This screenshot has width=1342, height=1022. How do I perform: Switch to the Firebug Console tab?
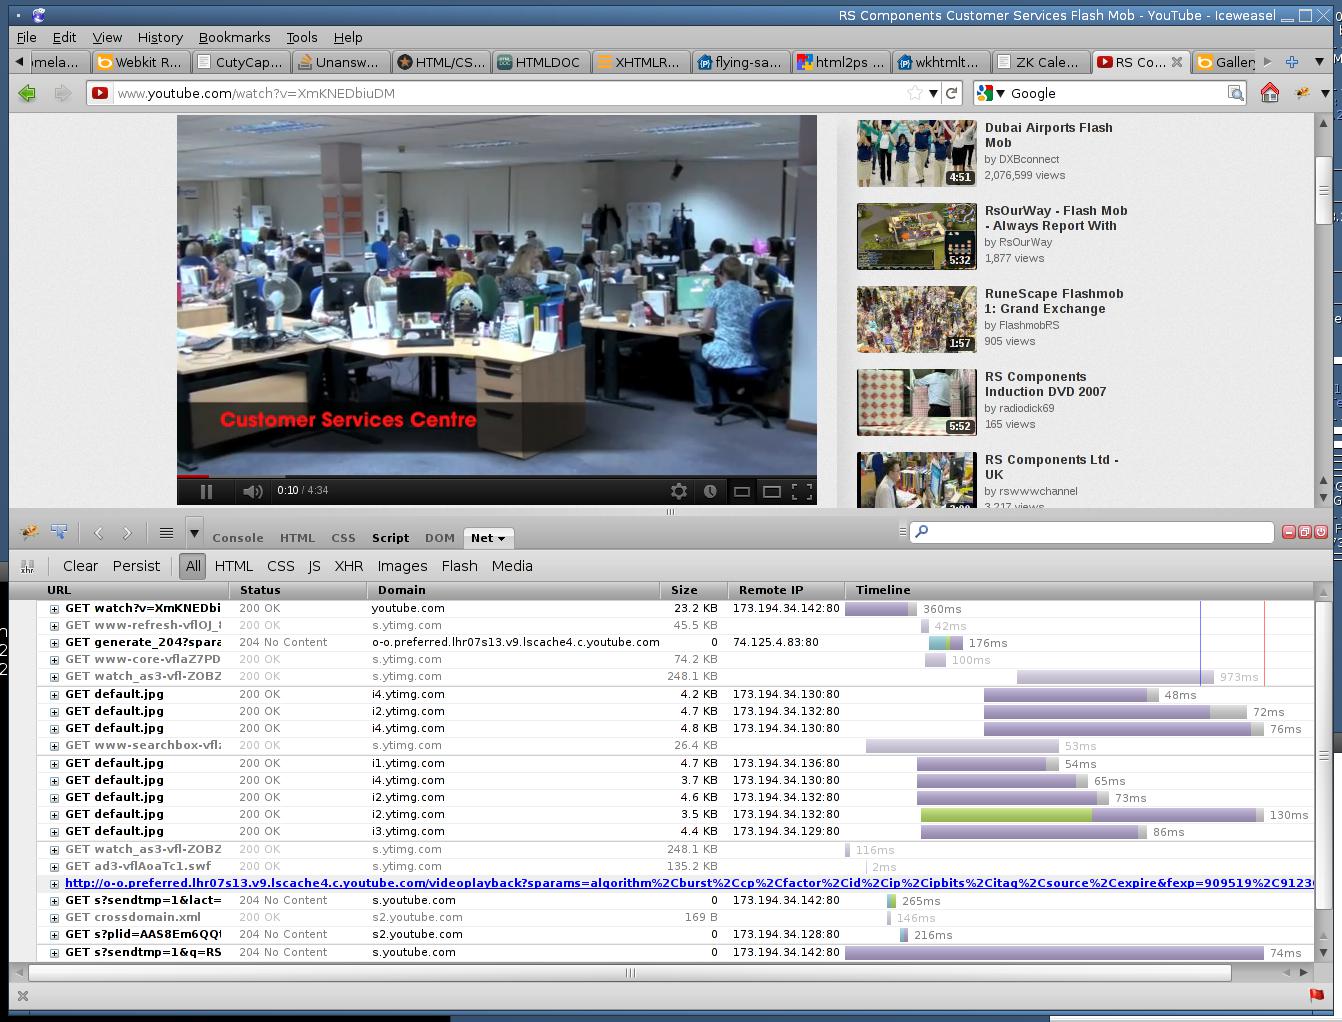point(238,538)
